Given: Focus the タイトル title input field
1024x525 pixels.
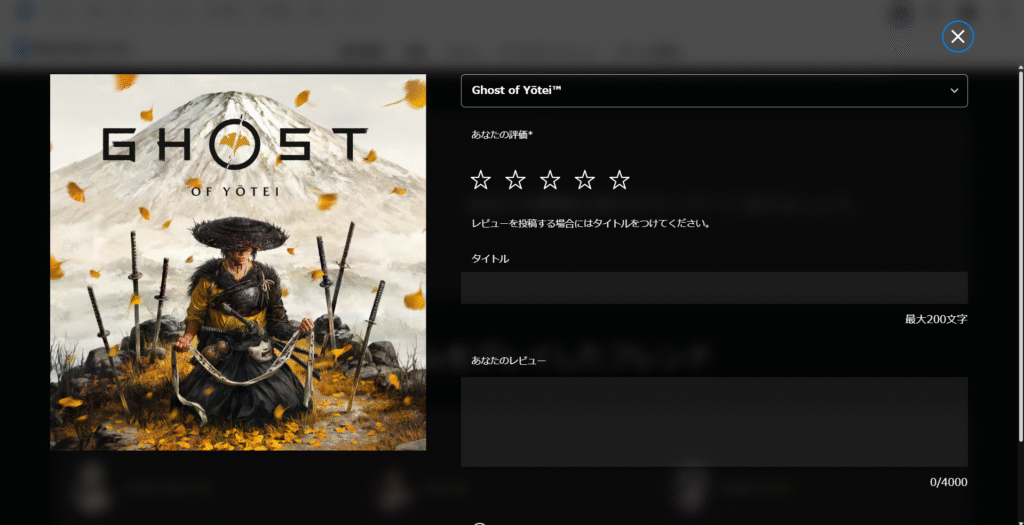Looking at the screenshot, I should [714, 288].
